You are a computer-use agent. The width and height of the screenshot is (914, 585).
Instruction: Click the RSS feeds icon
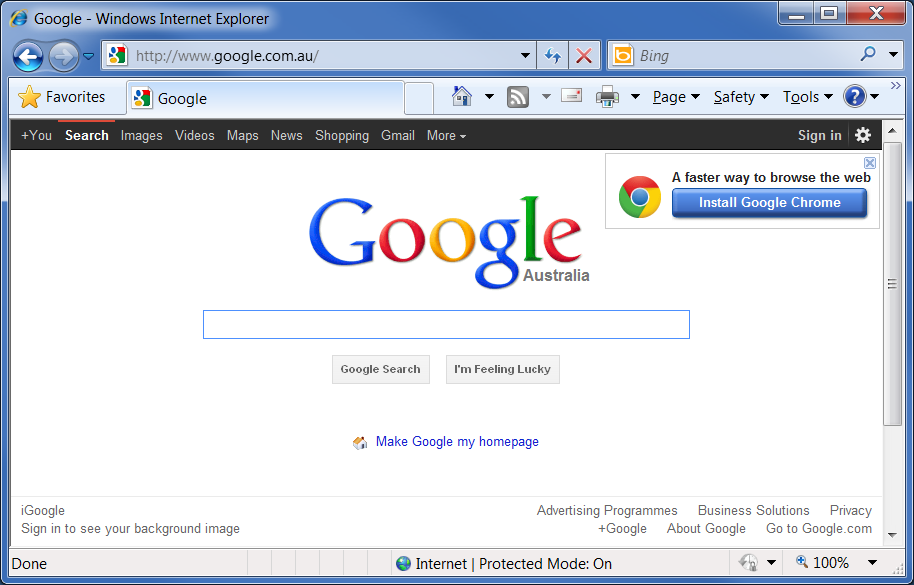coord(517,97)
